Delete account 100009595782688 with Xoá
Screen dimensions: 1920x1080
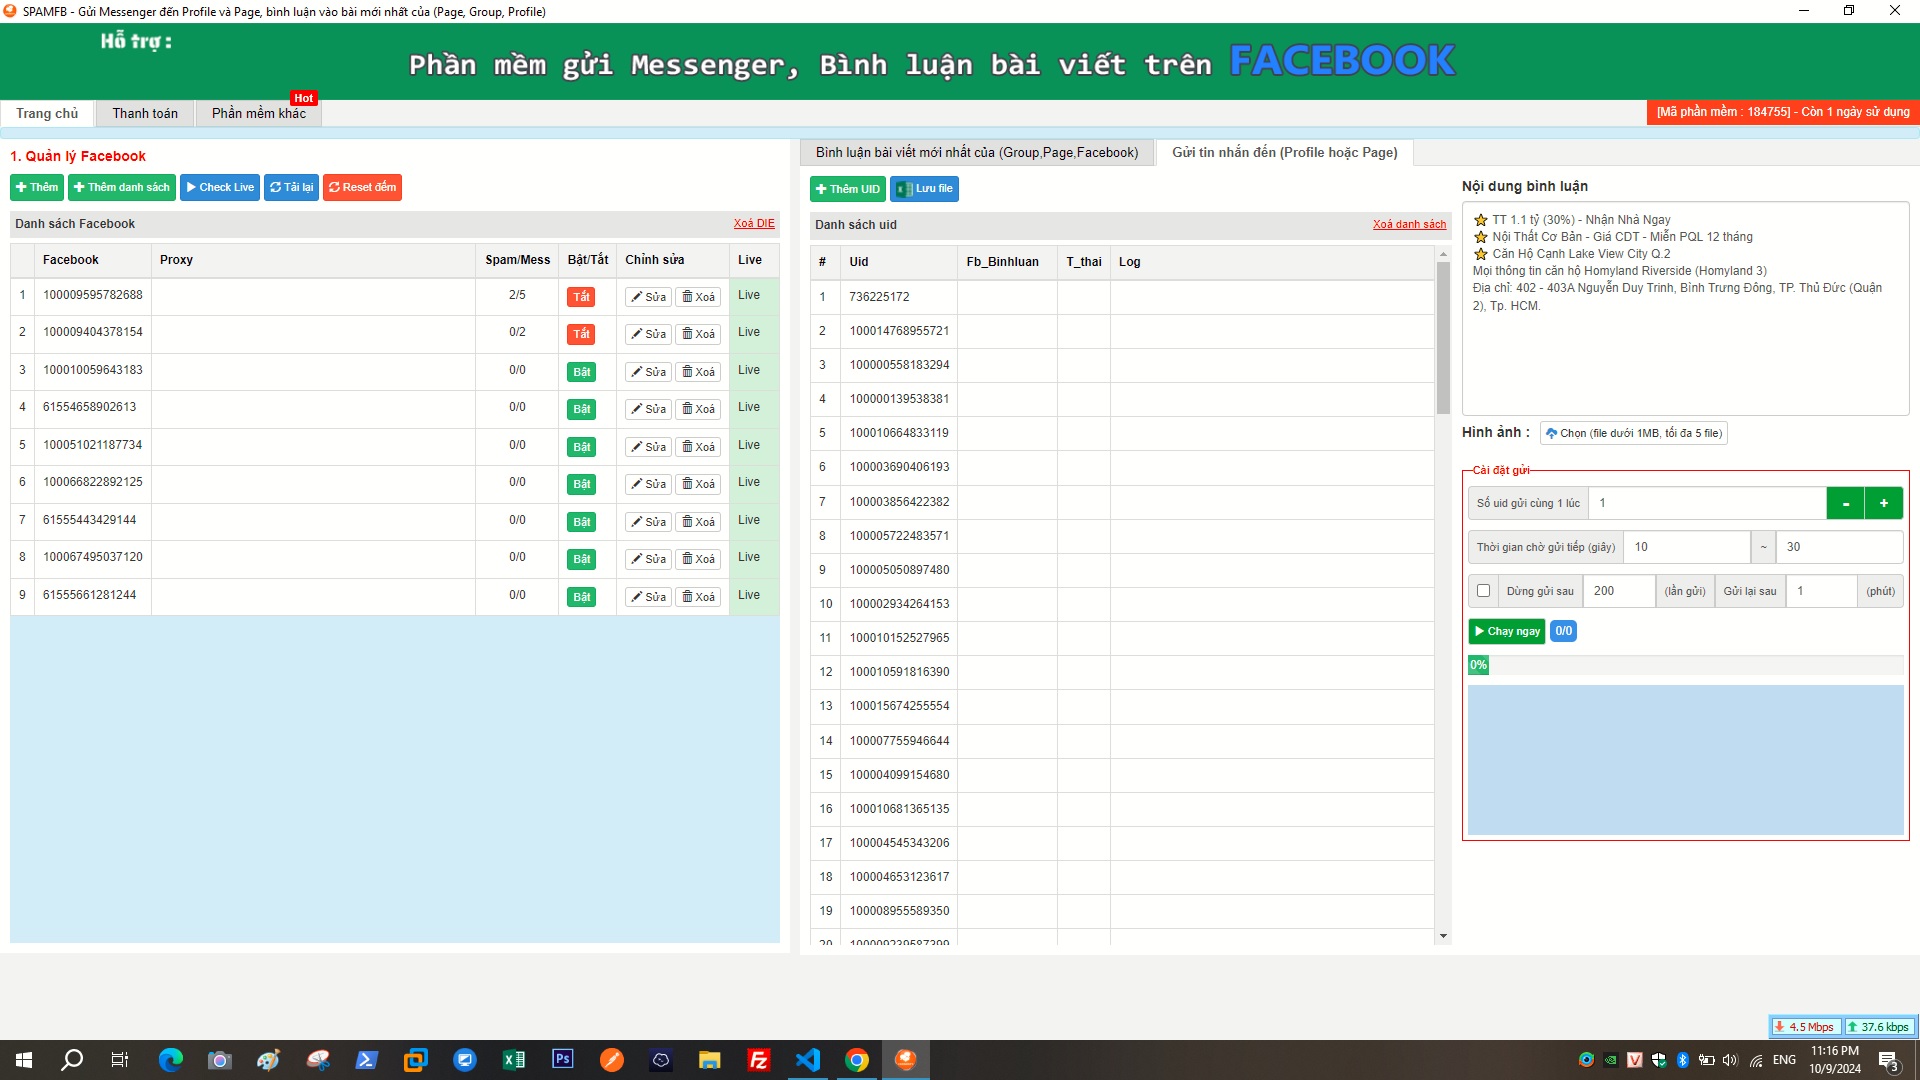698,297
